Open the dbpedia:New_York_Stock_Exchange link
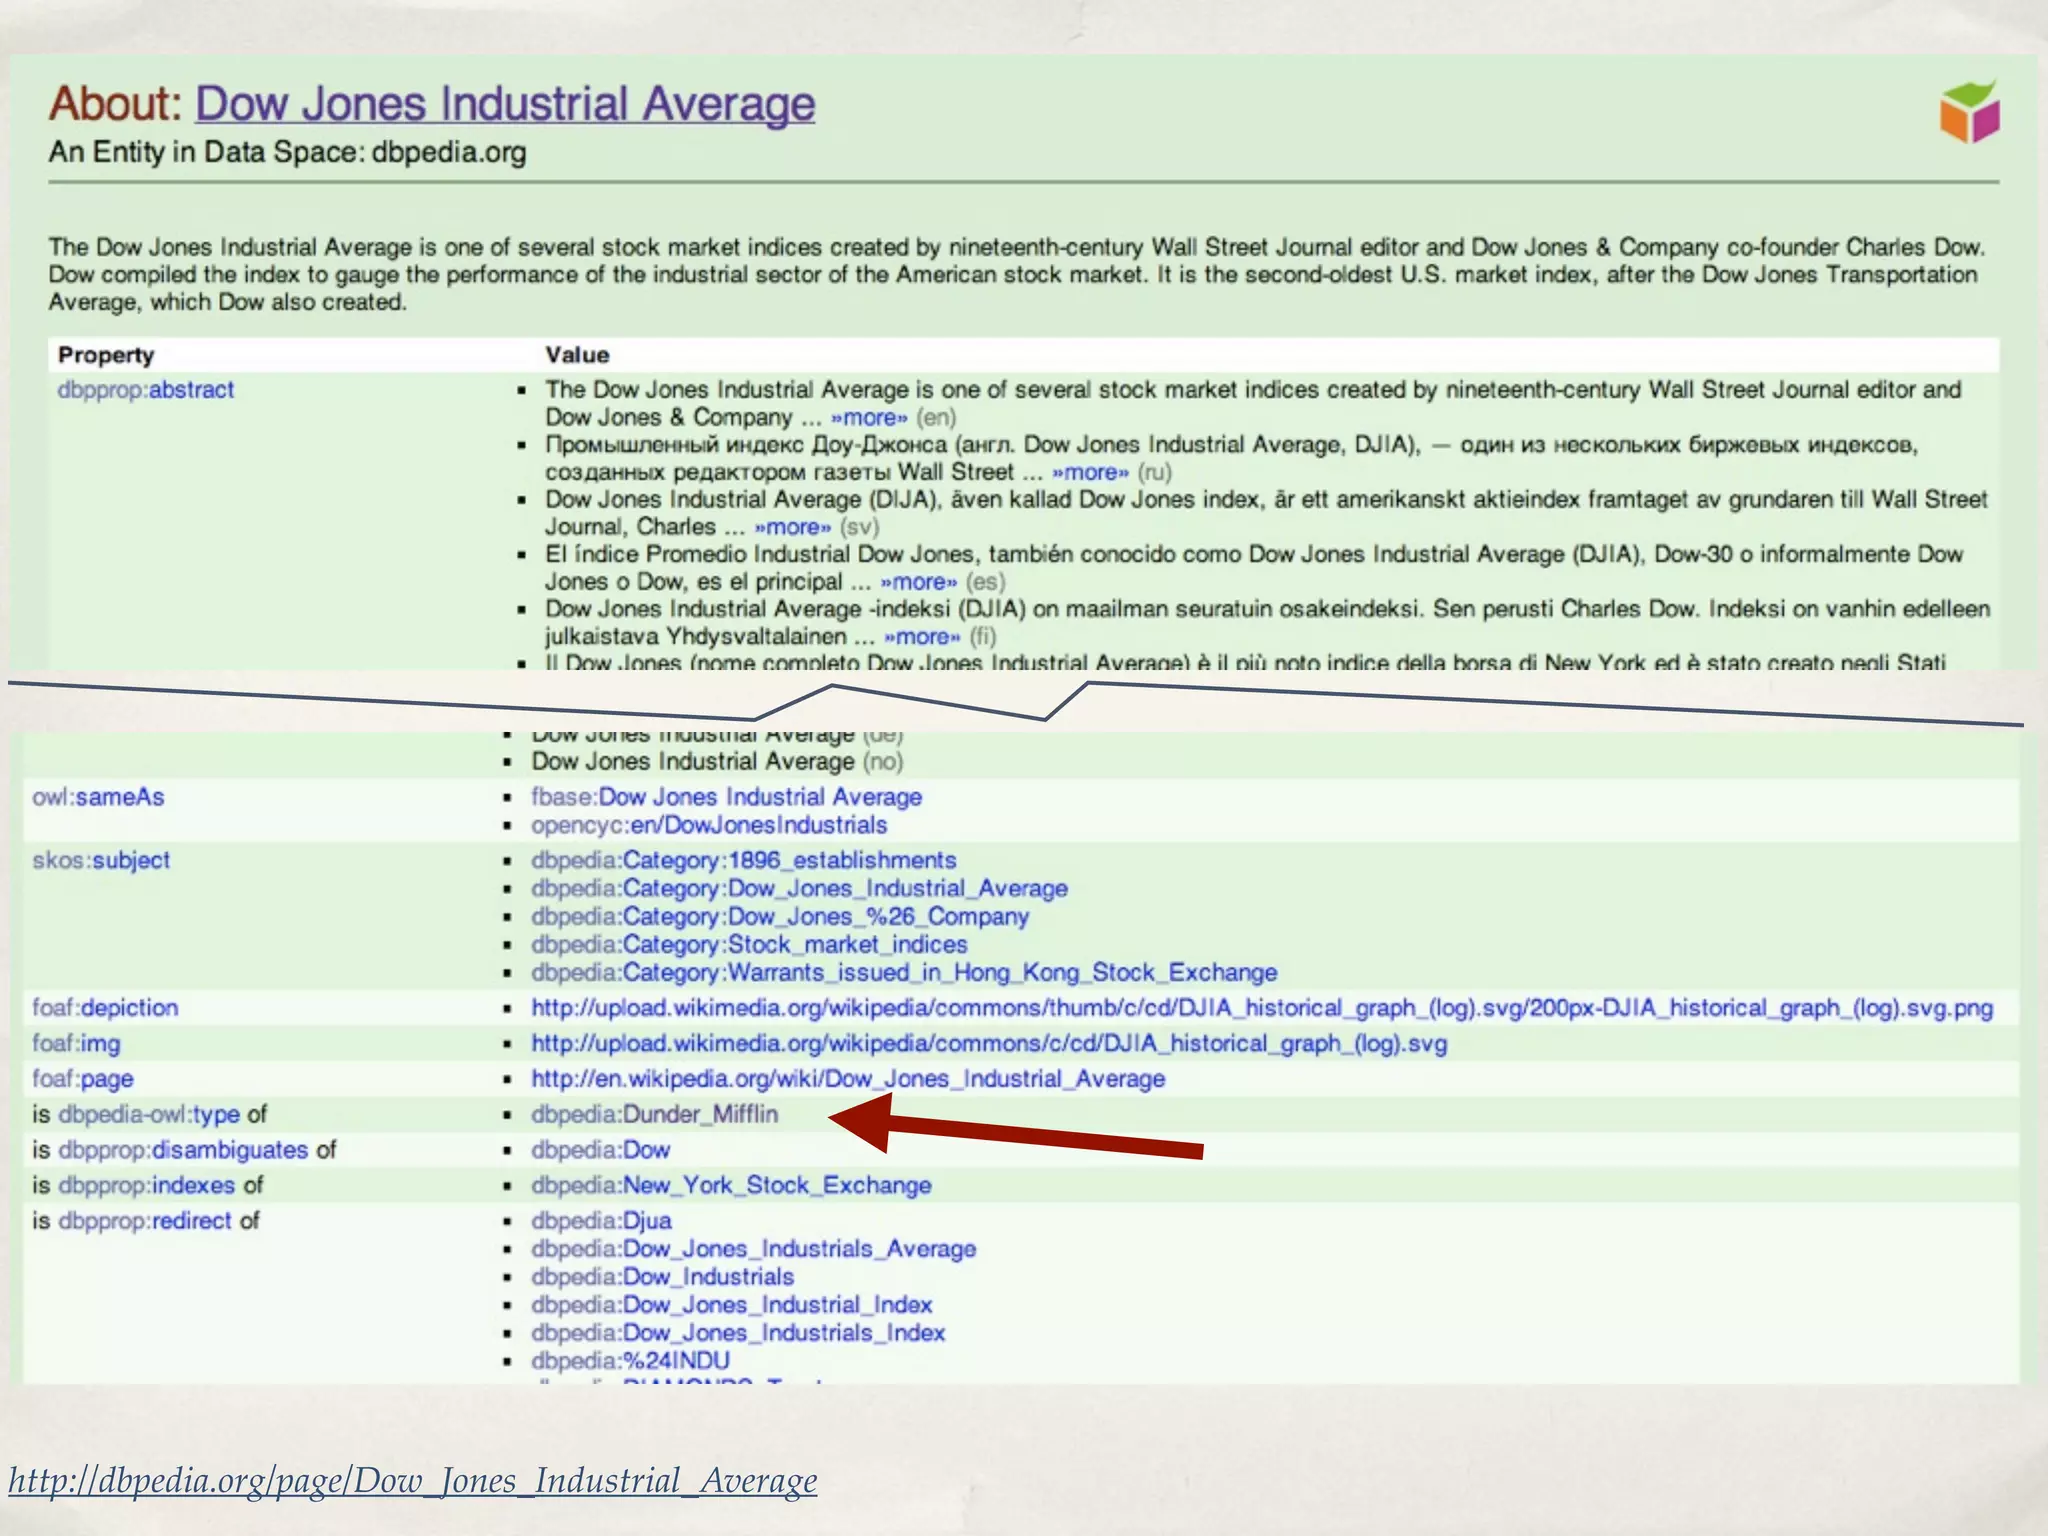 pos(730,1185)
